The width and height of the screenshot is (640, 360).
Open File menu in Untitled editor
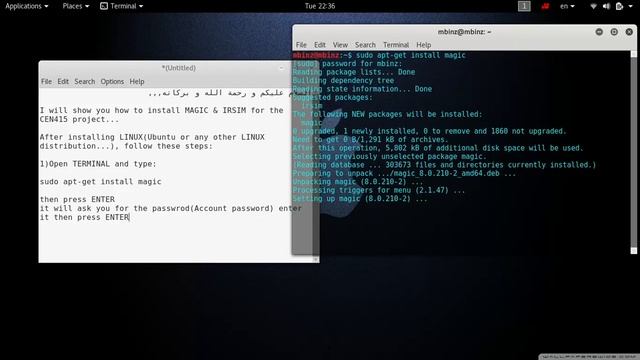click(x=46, y=82)
